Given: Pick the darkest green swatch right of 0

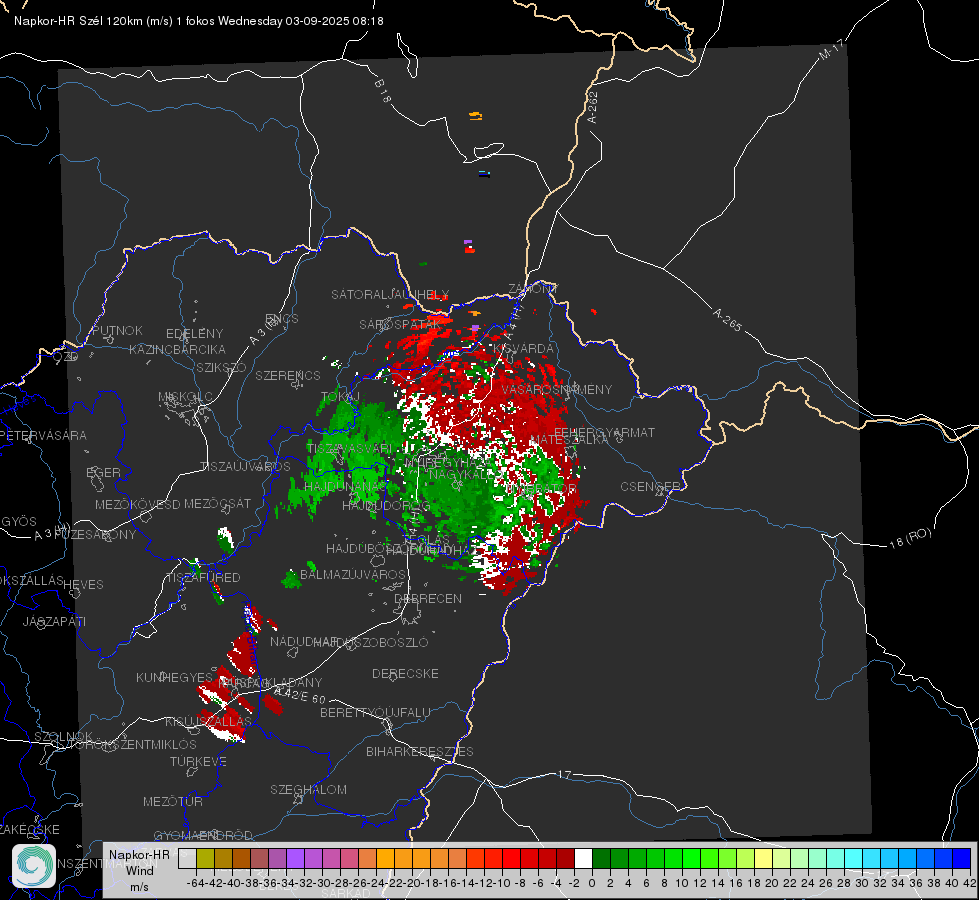Looking at the screenshot, I should pyautogui.click(x=601, y=858).
